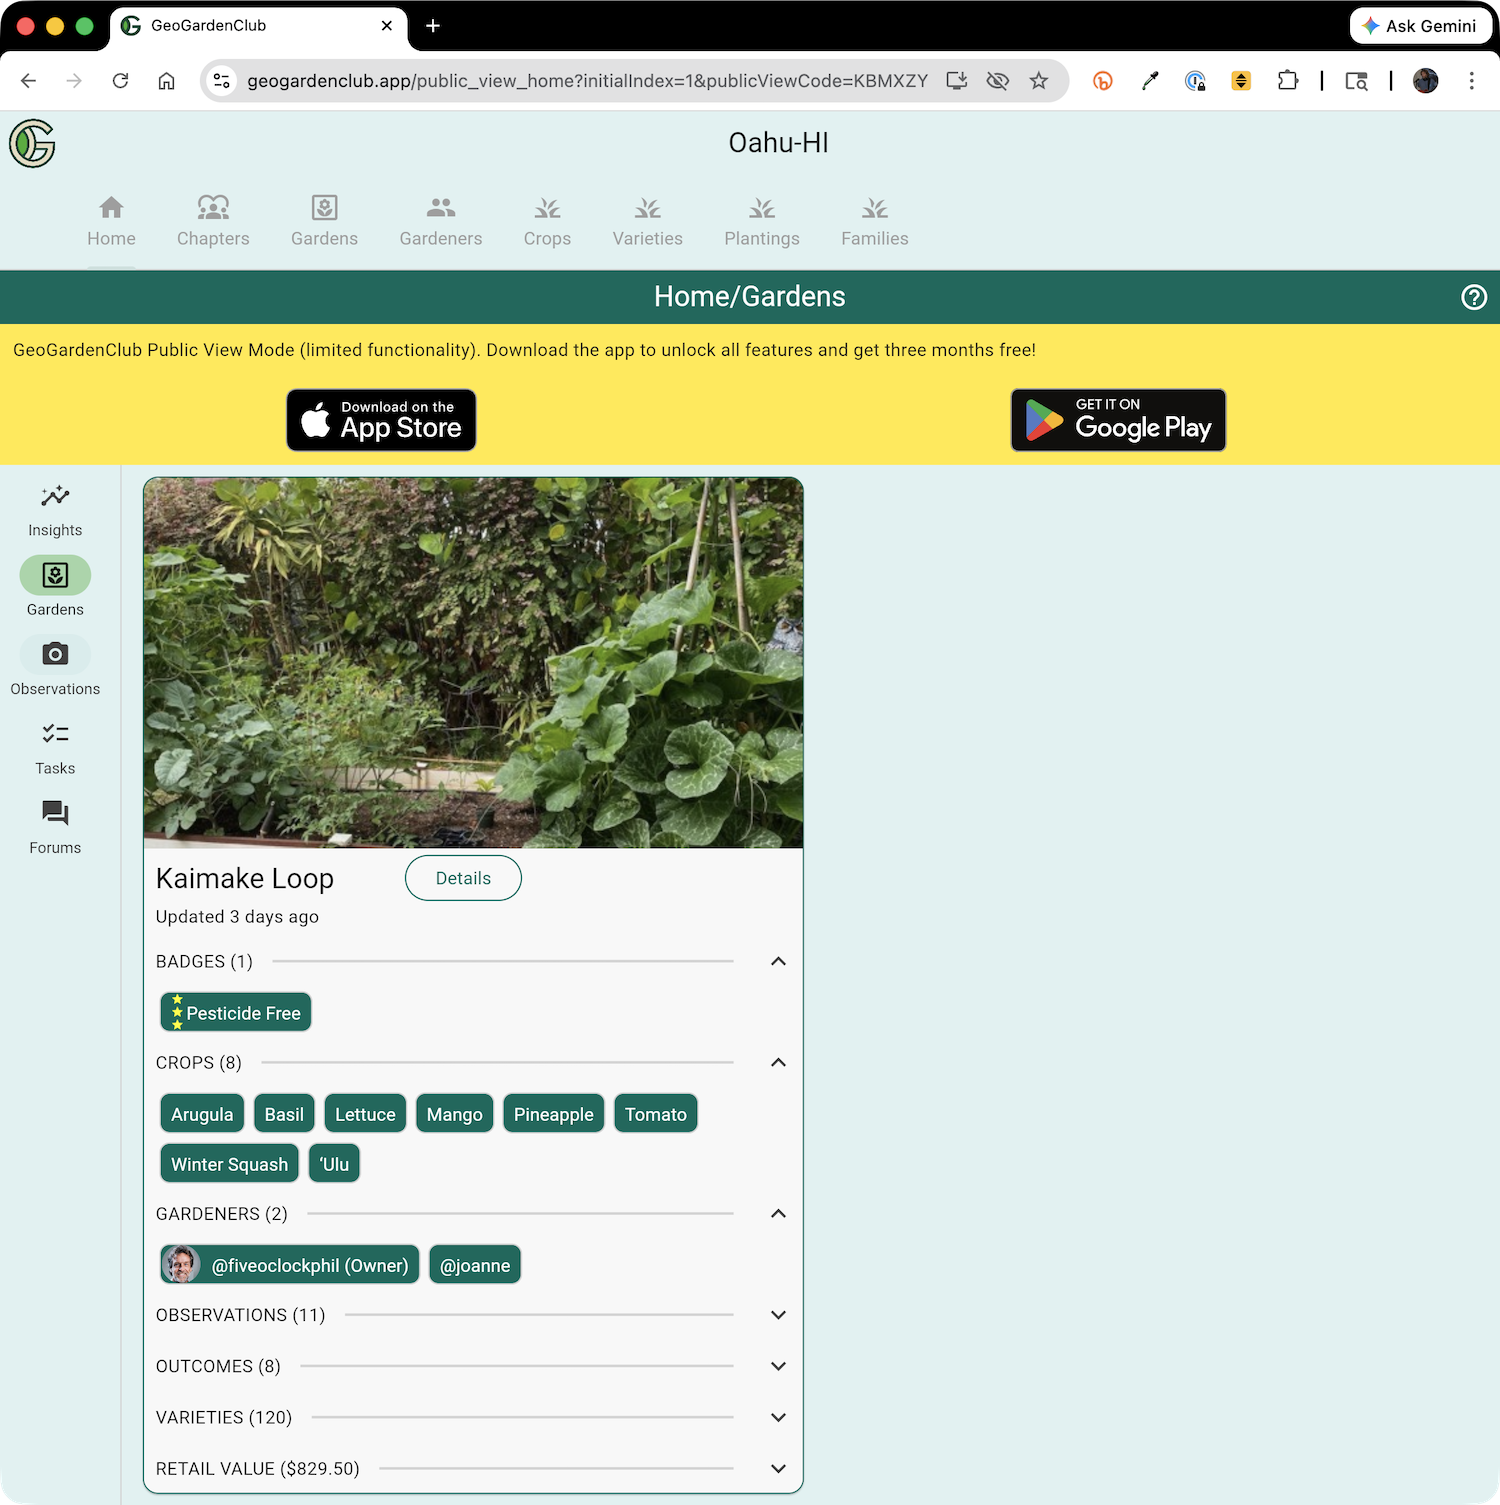Open Kaimake Loop Details

point(463,878)
